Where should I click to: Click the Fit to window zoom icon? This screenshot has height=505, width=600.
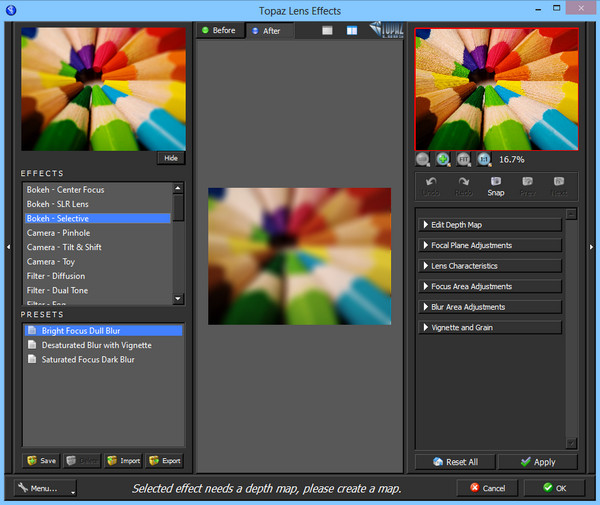tap(463, 159)
